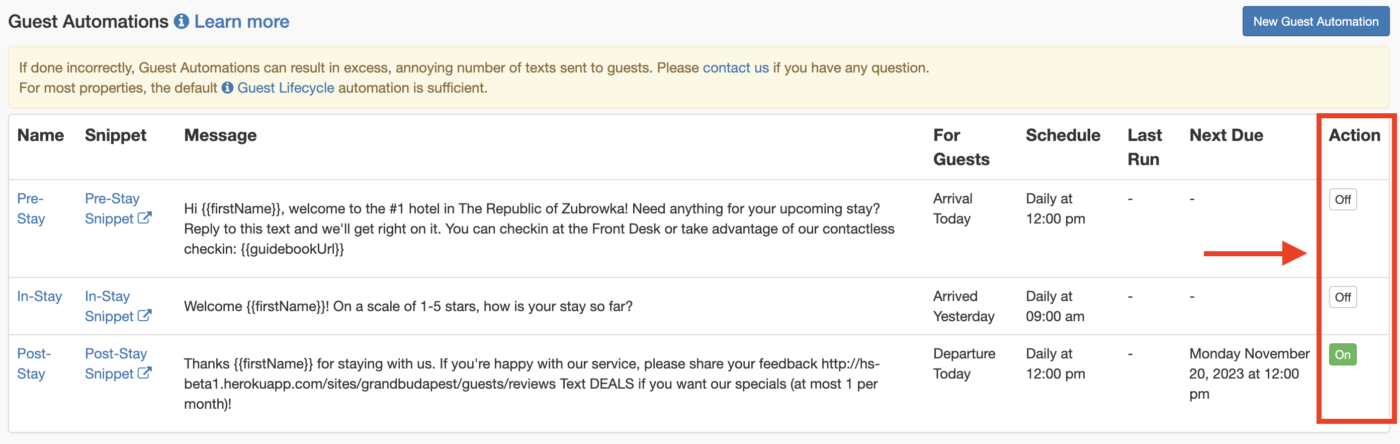
Task: Open the Pre-Stay automation name link
Action: point(31,208)
